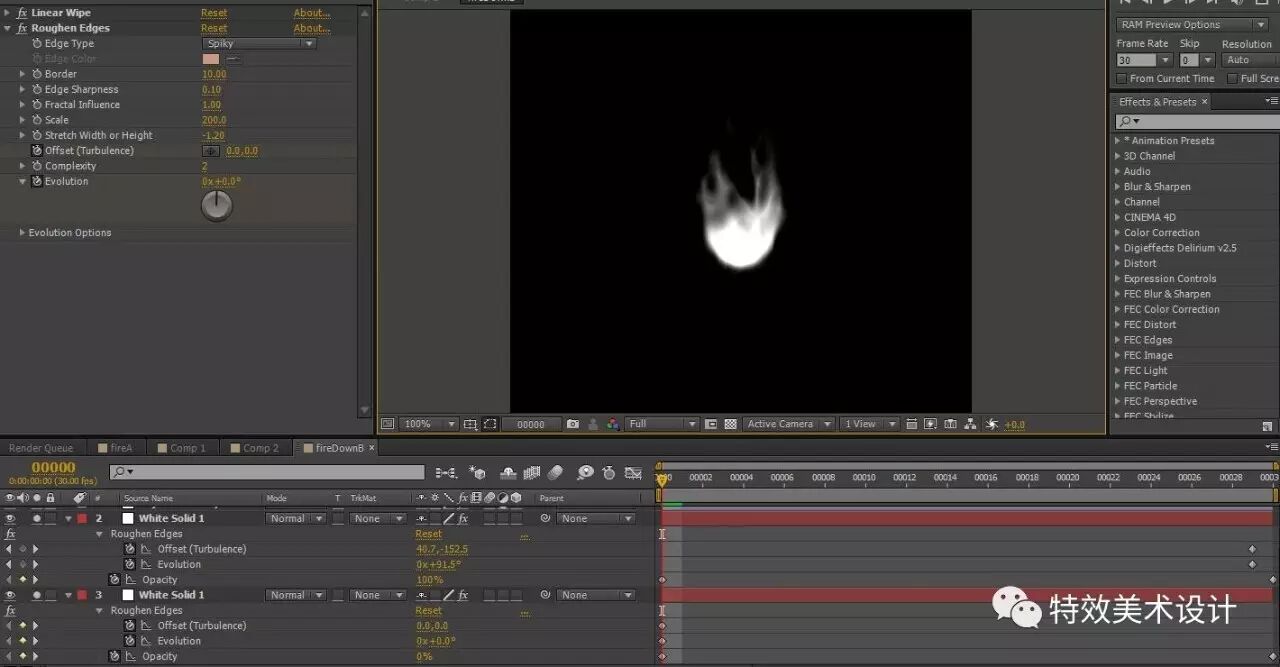Open the Spiky Edge Type dropdown
The height and width of the screenshot is (667, 1280).
(258, 43)
